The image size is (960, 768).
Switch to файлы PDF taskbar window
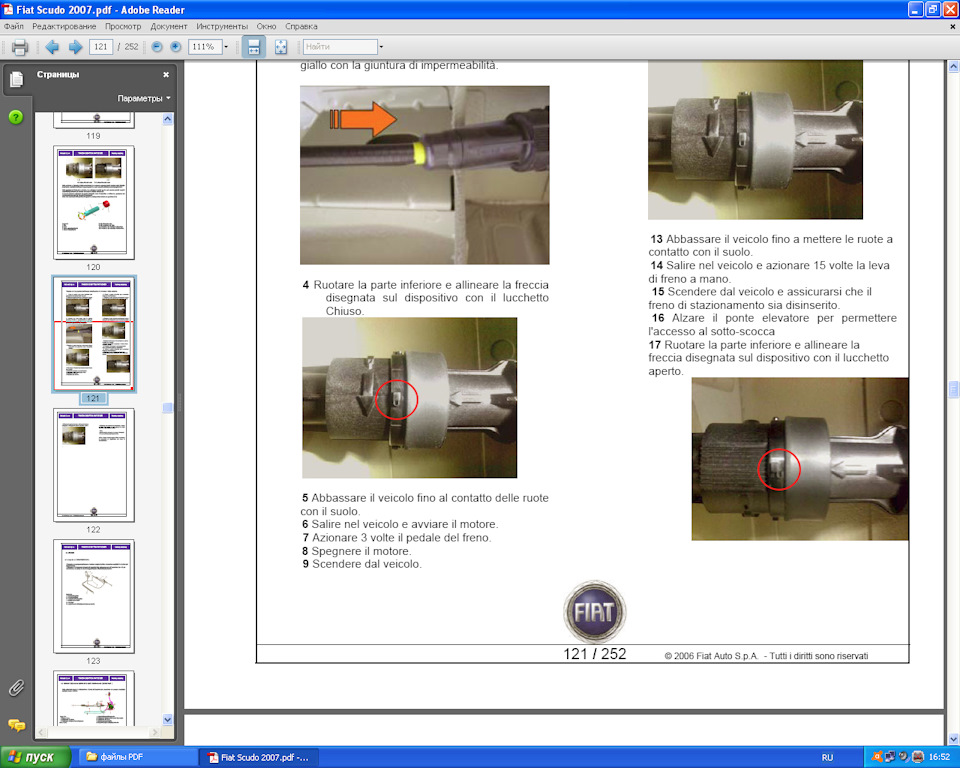[135, 757]
